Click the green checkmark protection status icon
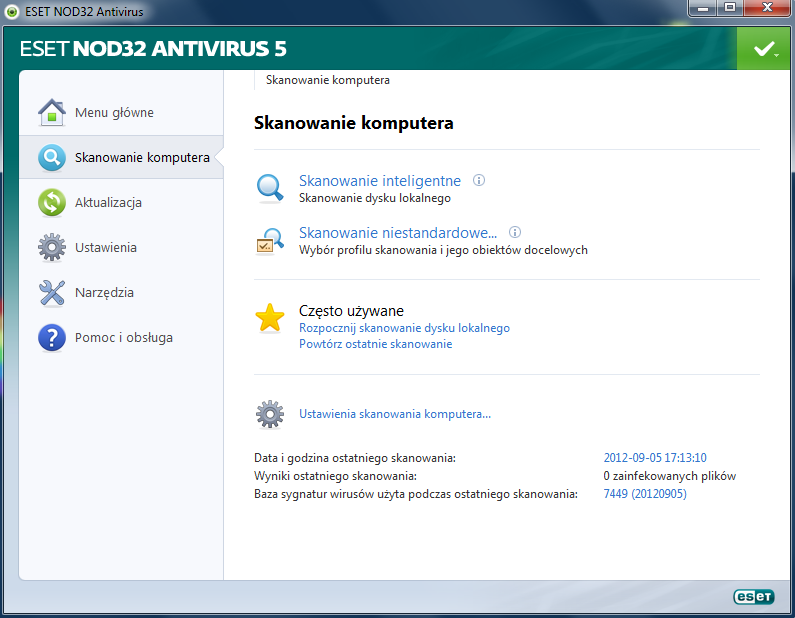The width and height of the screenshot is (795, 618). [765, 49]
